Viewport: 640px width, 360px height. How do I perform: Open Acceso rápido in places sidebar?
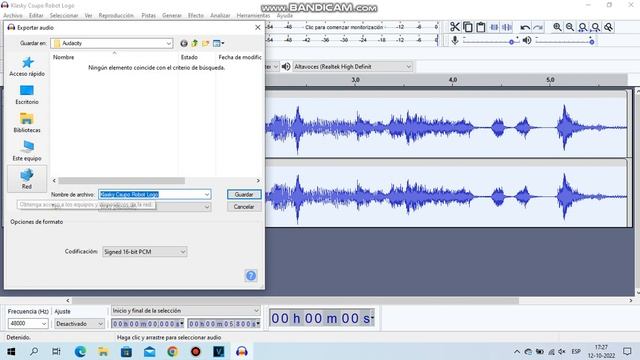coord(27,67)
